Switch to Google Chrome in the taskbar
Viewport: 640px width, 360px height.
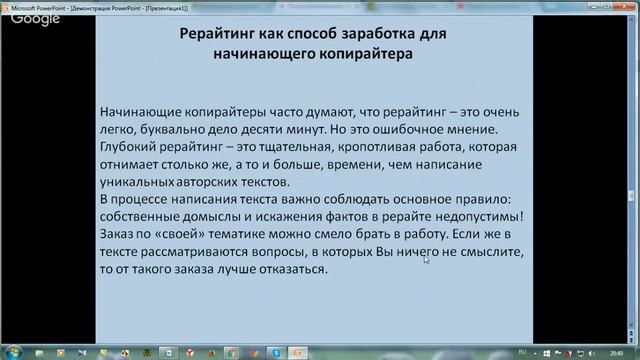click(231, 353)
